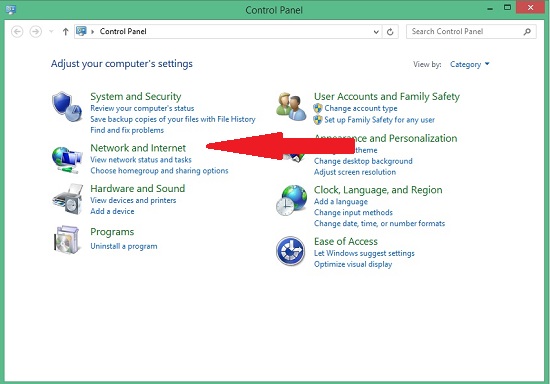
Task: Click Review your computer's status
Action: 142,108
